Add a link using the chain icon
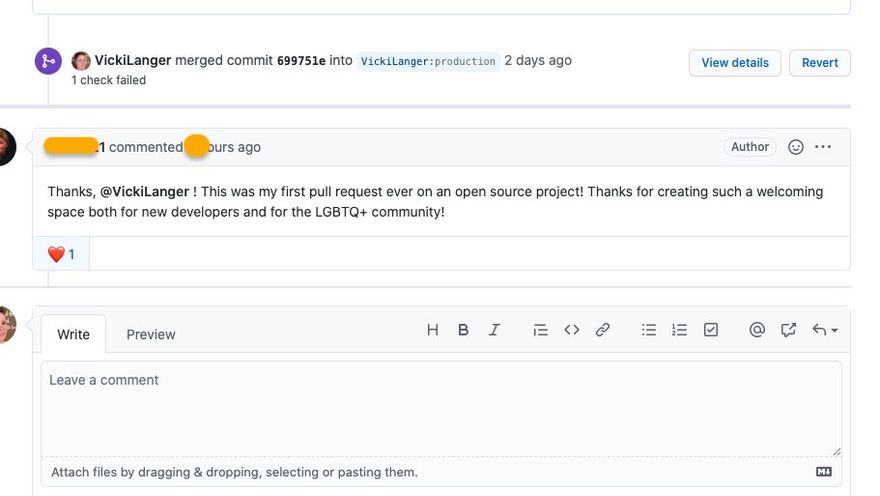Image resolution: width=880 pixels, height=496 pixels. coord(602,330)
